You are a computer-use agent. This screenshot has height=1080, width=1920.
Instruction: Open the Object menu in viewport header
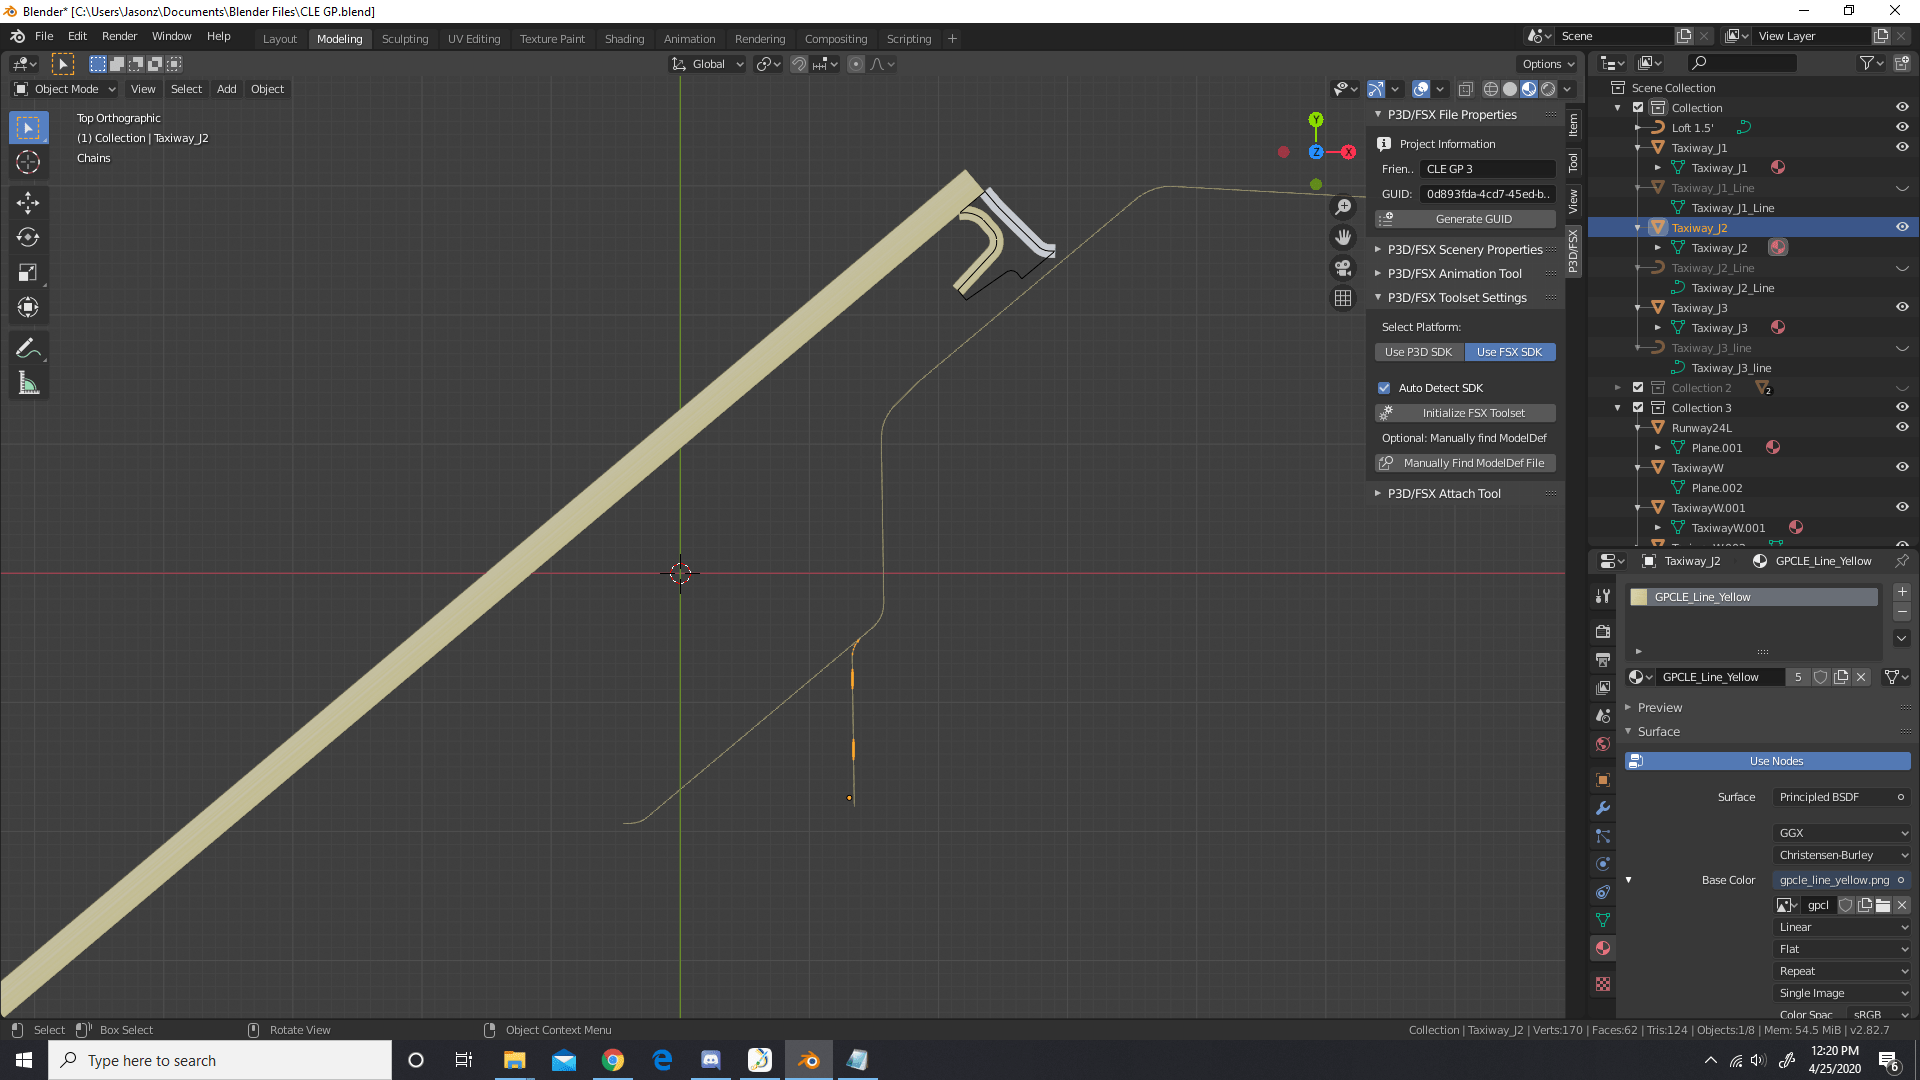pos(267,89)
